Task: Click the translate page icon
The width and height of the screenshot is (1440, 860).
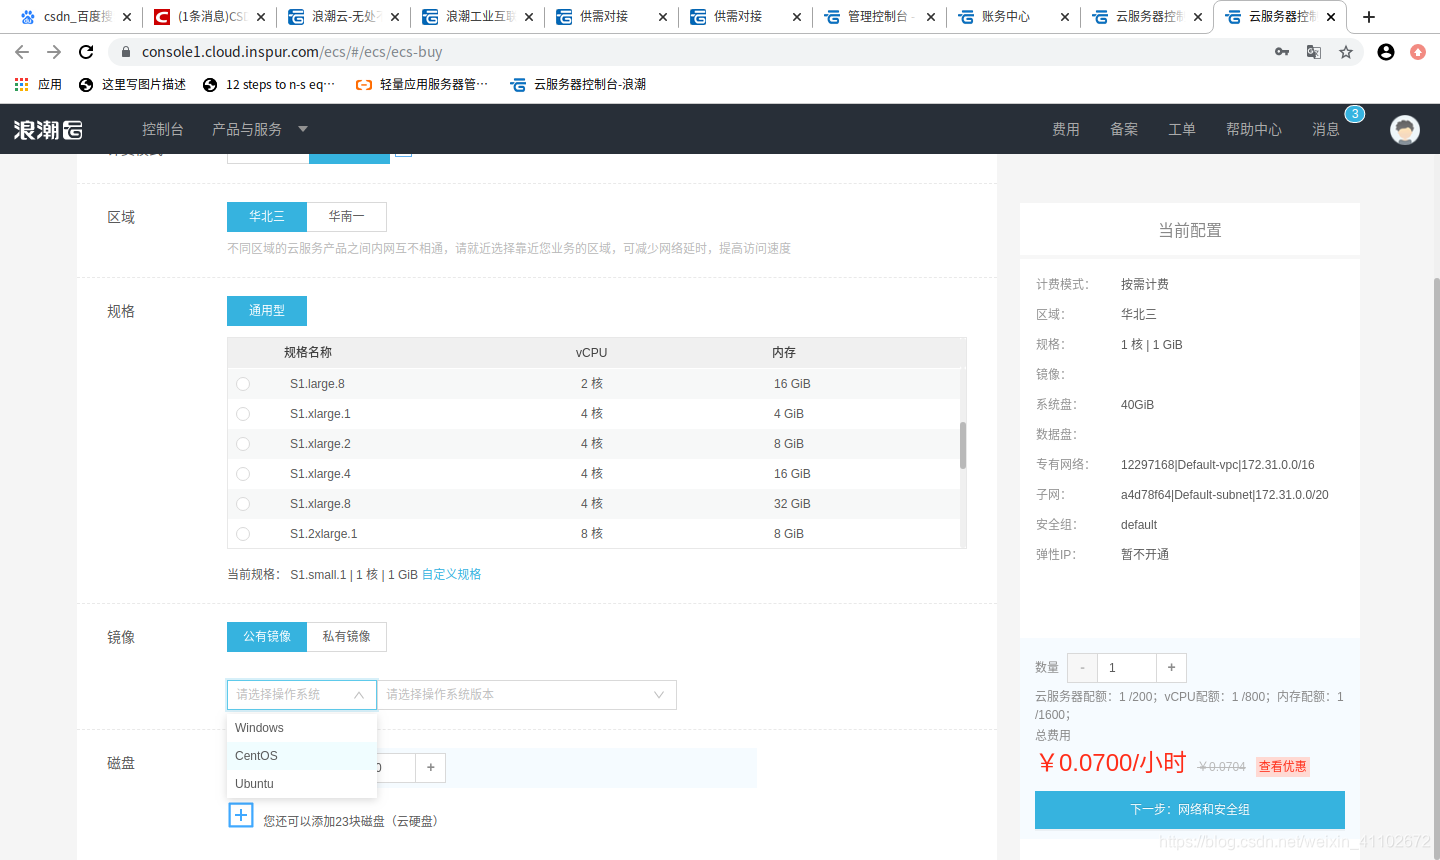Action: point(1314,52)
